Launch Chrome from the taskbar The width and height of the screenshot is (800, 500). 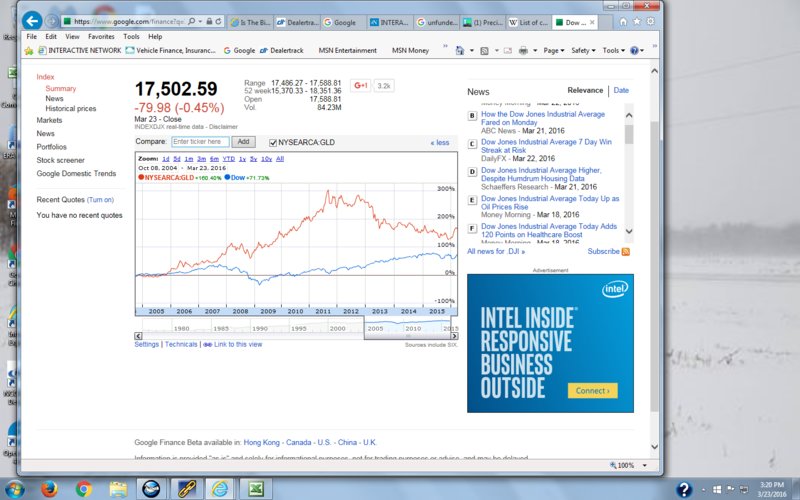[84, 489]
